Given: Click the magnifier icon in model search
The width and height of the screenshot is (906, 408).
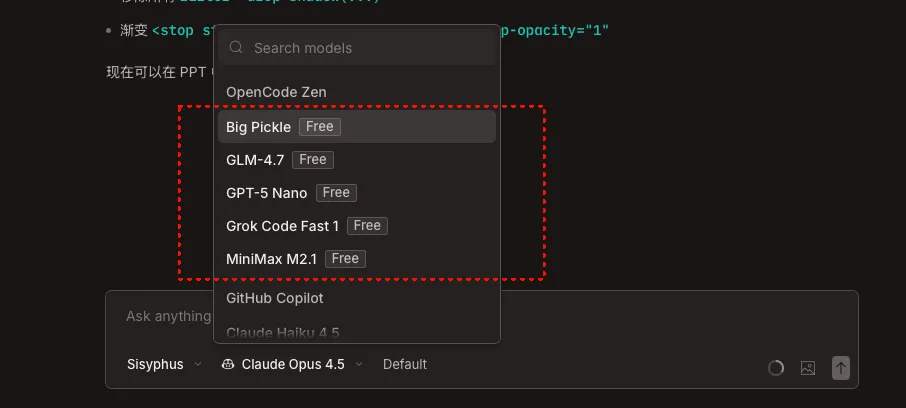Looking at the screenshot, I should [x=236, y=47].
